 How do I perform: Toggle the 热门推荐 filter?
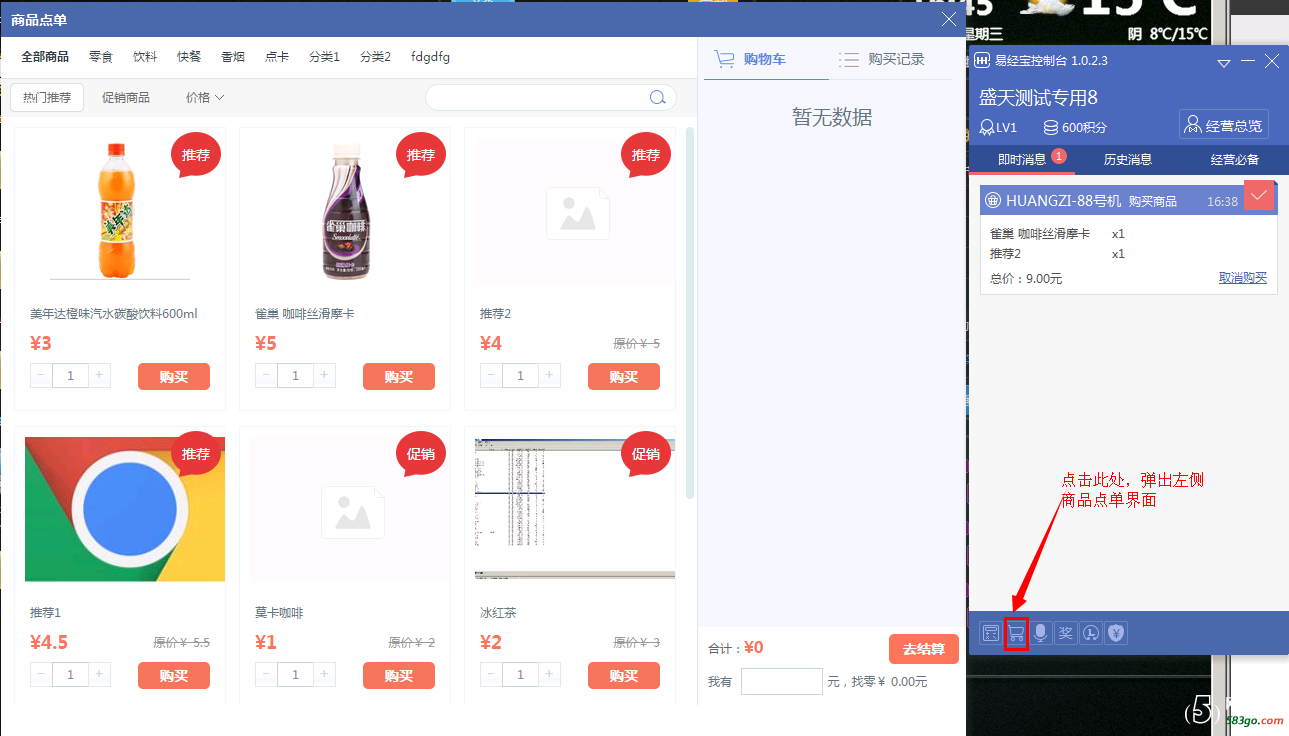click(47, 98)
